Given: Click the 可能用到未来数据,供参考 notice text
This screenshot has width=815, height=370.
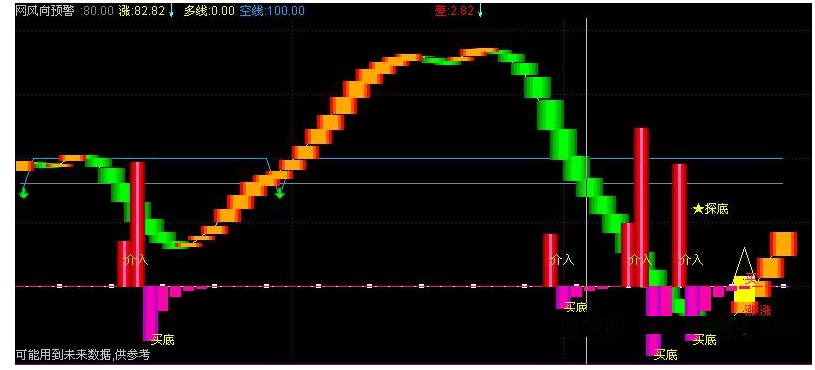Looking at the screenshot, I should point(83,355).
